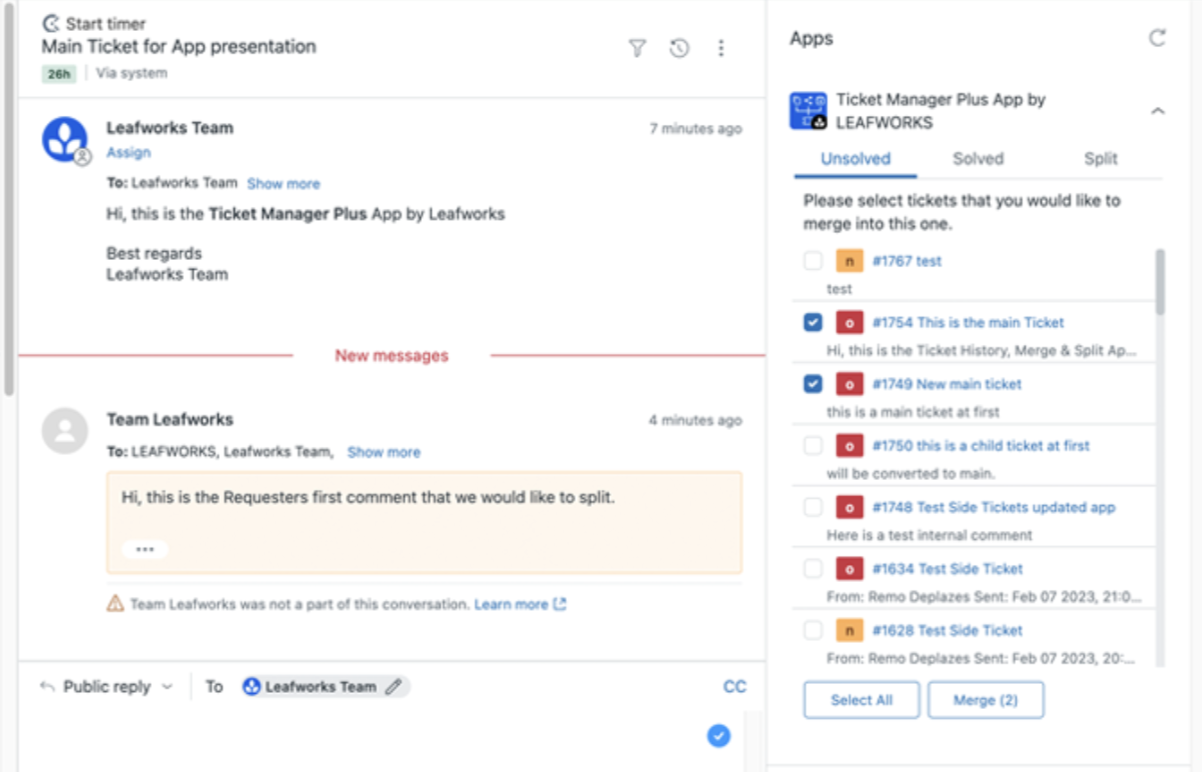Click status badge of ticket #1767
1202x772 pixels.
coord(849,261)
